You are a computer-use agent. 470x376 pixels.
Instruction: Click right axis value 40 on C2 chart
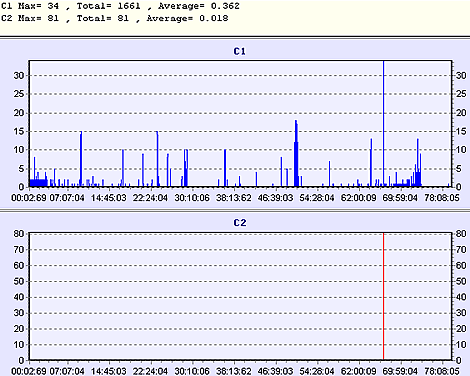click(x=461, y=297)
